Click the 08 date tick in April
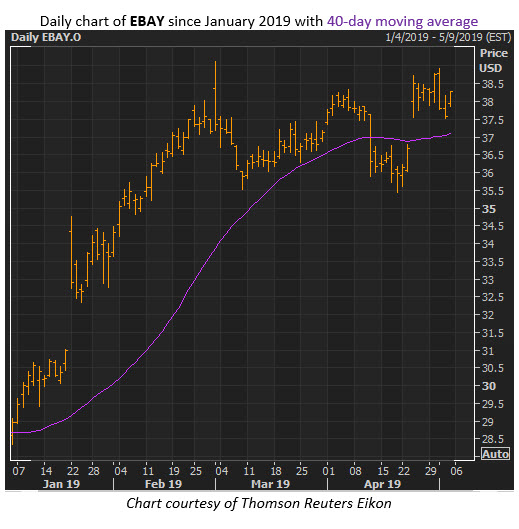 pos(355,471)
